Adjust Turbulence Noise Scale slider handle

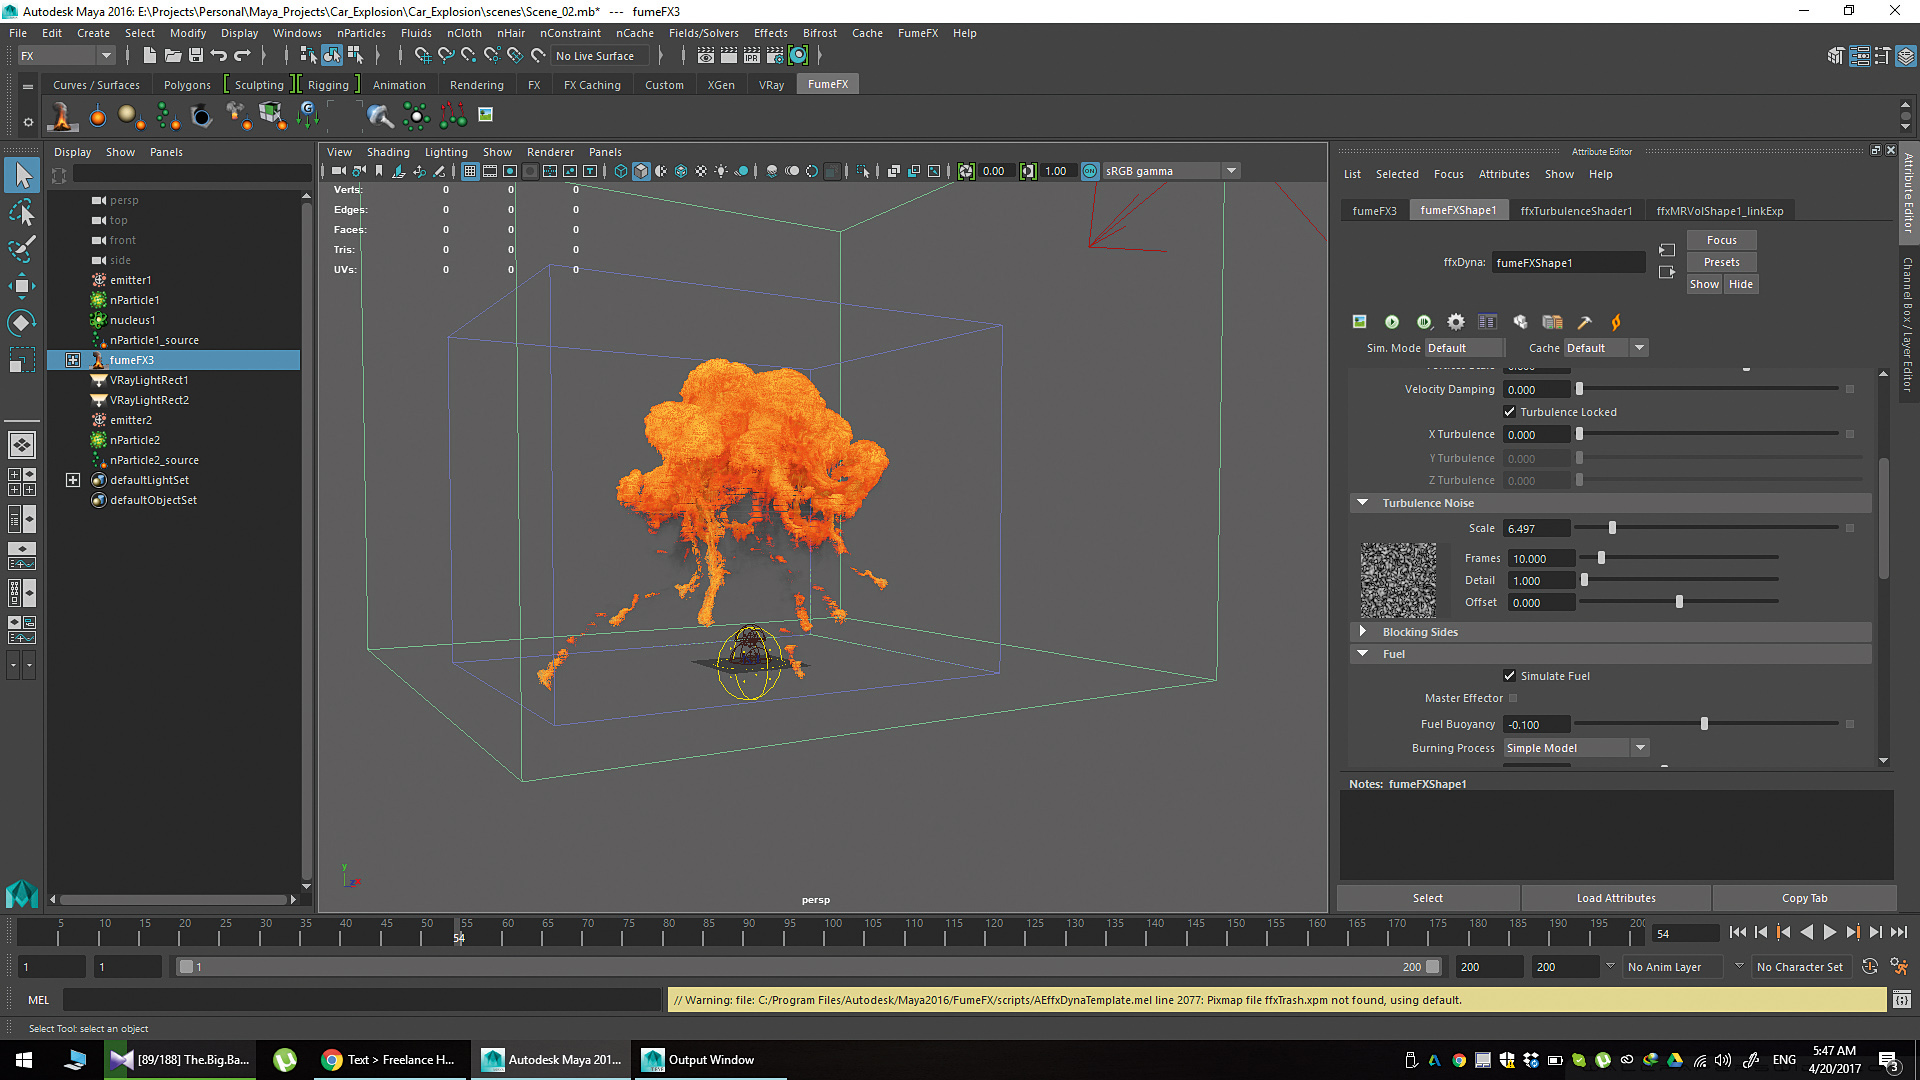1612,528
